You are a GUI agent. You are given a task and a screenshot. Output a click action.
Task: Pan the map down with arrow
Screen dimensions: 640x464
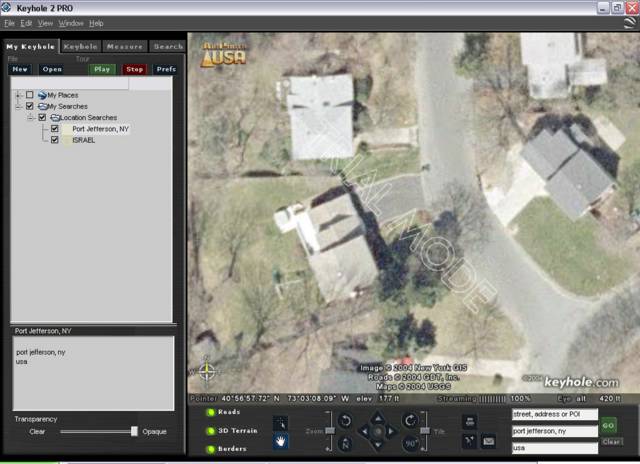pos(378,444)
